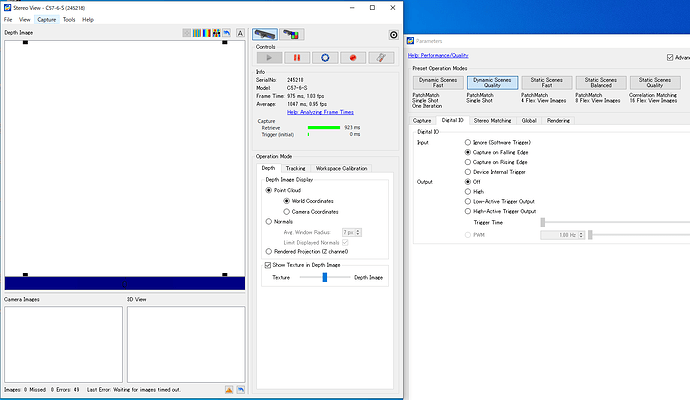This screenshot has height=400, width=690.
Task: Click the PWM frequency spinner arrows
Action: coord(581,235)
